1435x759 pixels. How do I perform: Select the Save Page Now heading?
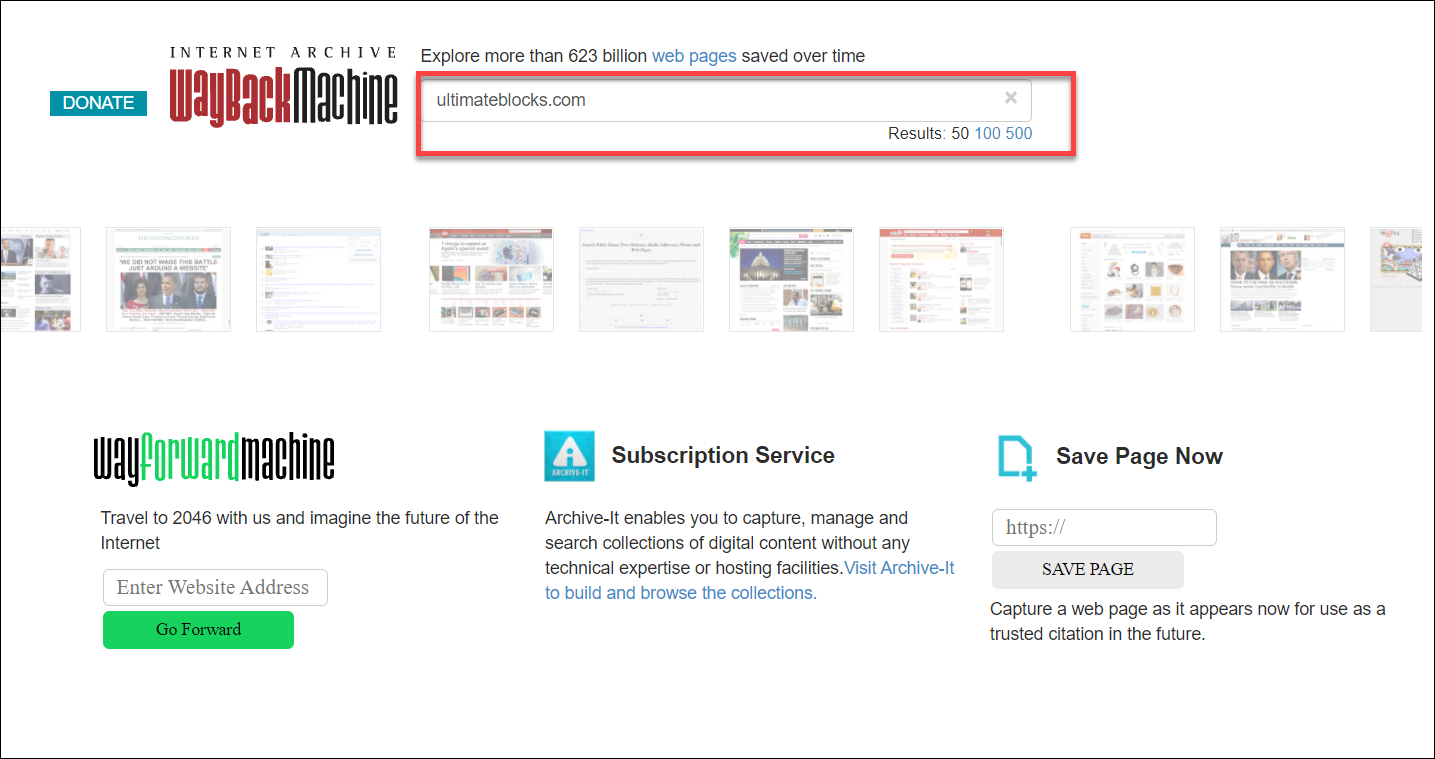pyautogui.click(x=1139, y=456)
